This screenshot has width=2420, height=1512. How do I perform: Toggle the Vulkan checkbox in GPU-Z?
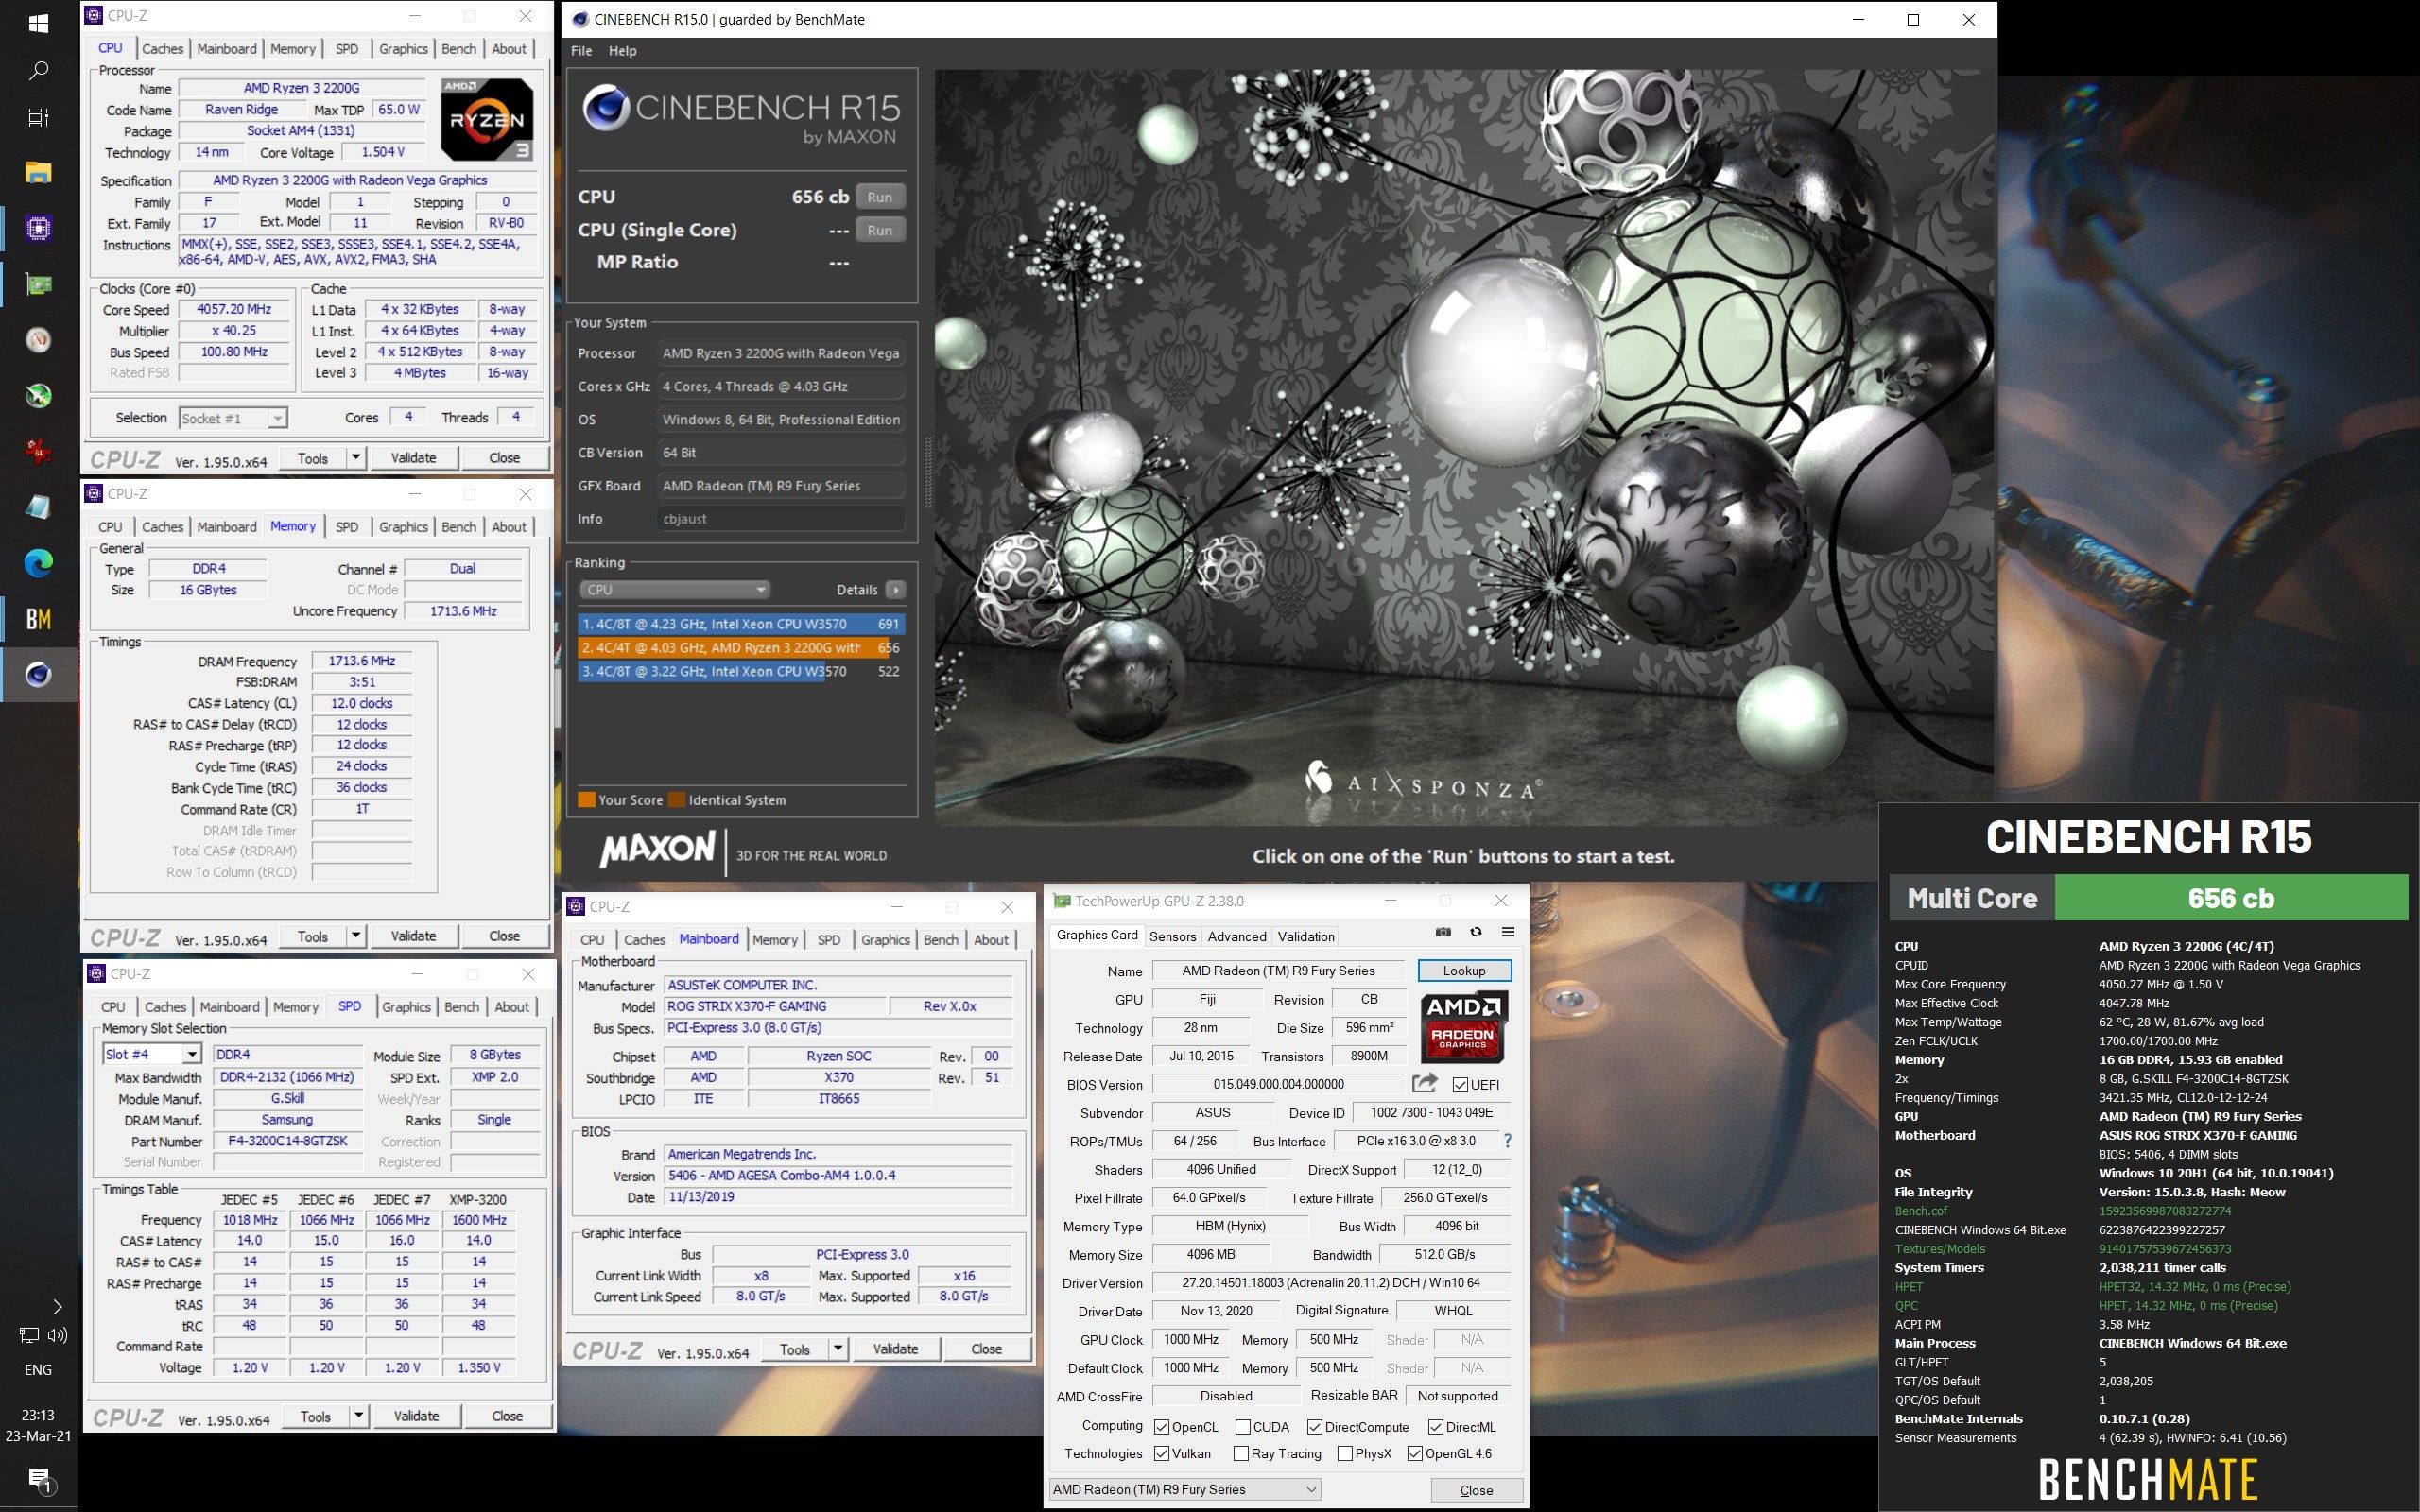pyautogui.click(x=1161, y=1453)
